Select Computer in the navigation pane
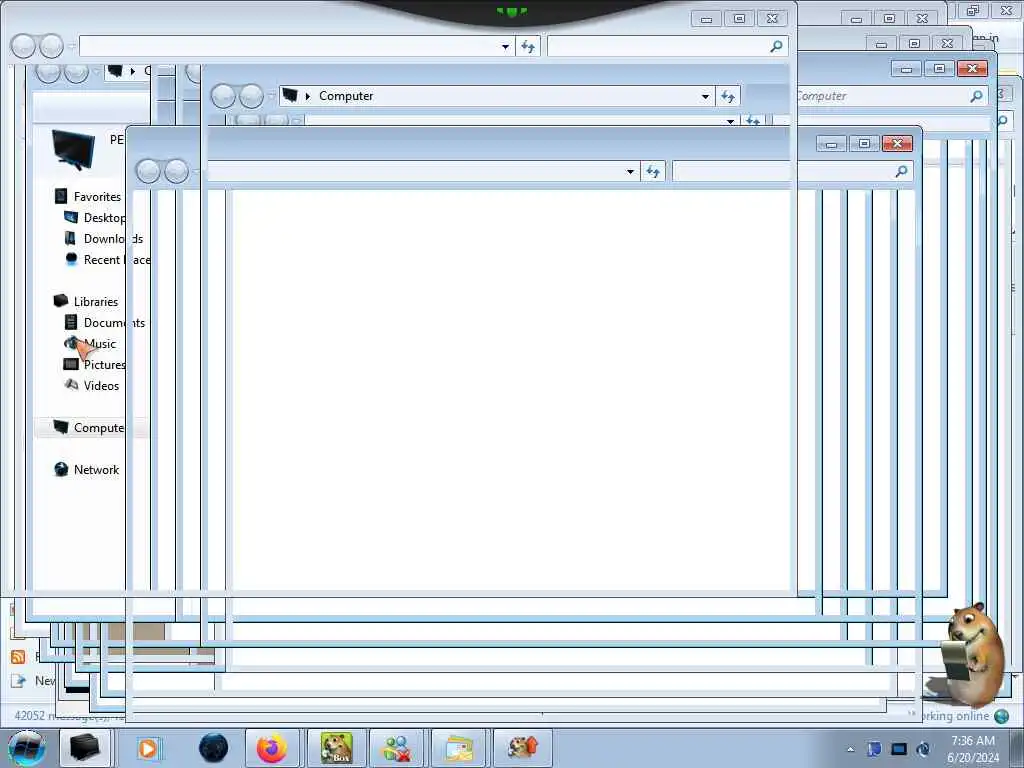The height and width of the screenshot is (768, 1024). pos(89,428)
